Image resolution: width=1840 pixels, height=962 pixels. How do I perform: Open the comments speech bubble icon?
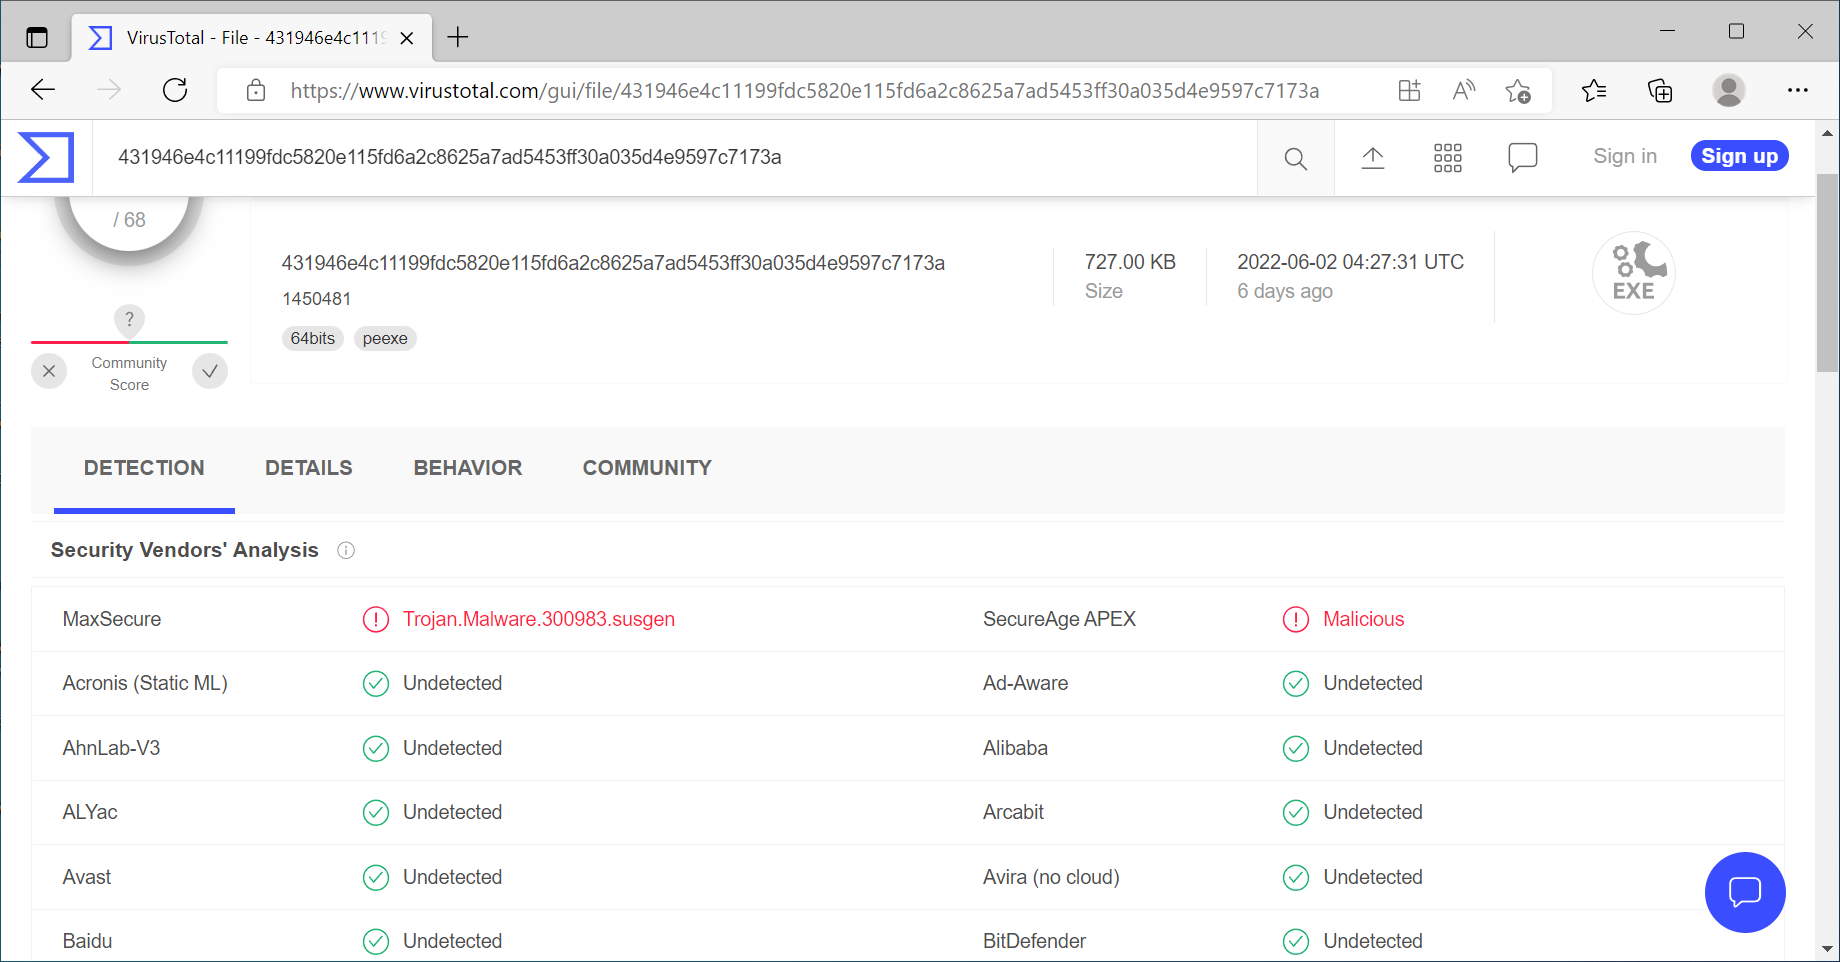[1522, 158]
